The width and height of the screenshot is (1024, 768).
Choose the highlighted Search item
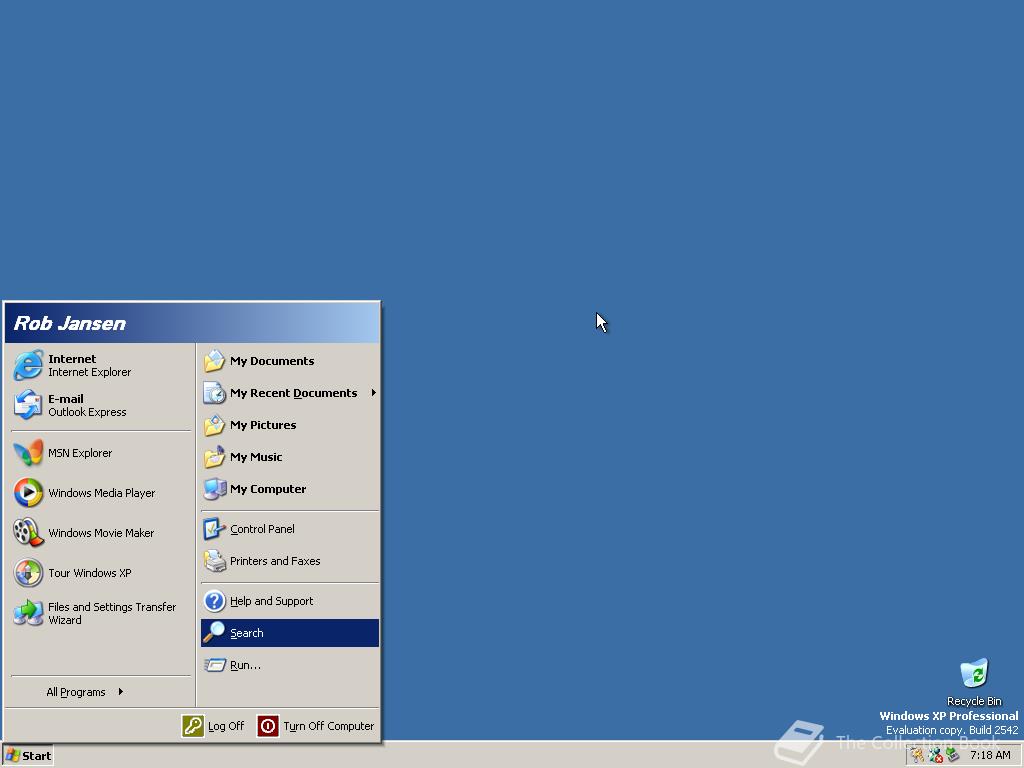coord(290,633)
